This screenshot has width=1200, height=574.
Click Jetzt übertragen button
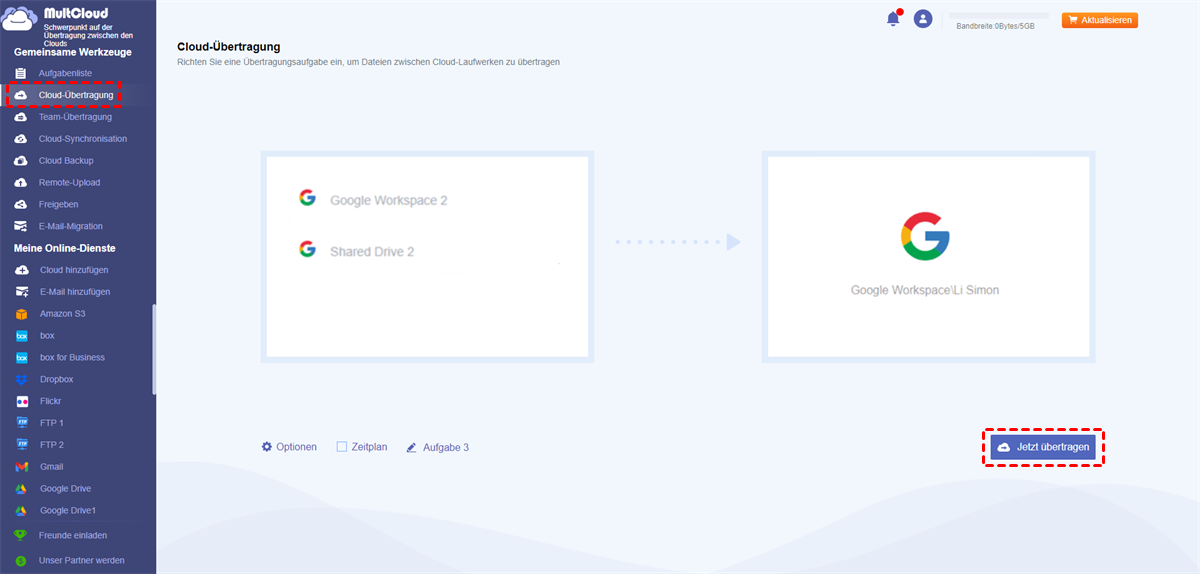tap(1044, 447)
